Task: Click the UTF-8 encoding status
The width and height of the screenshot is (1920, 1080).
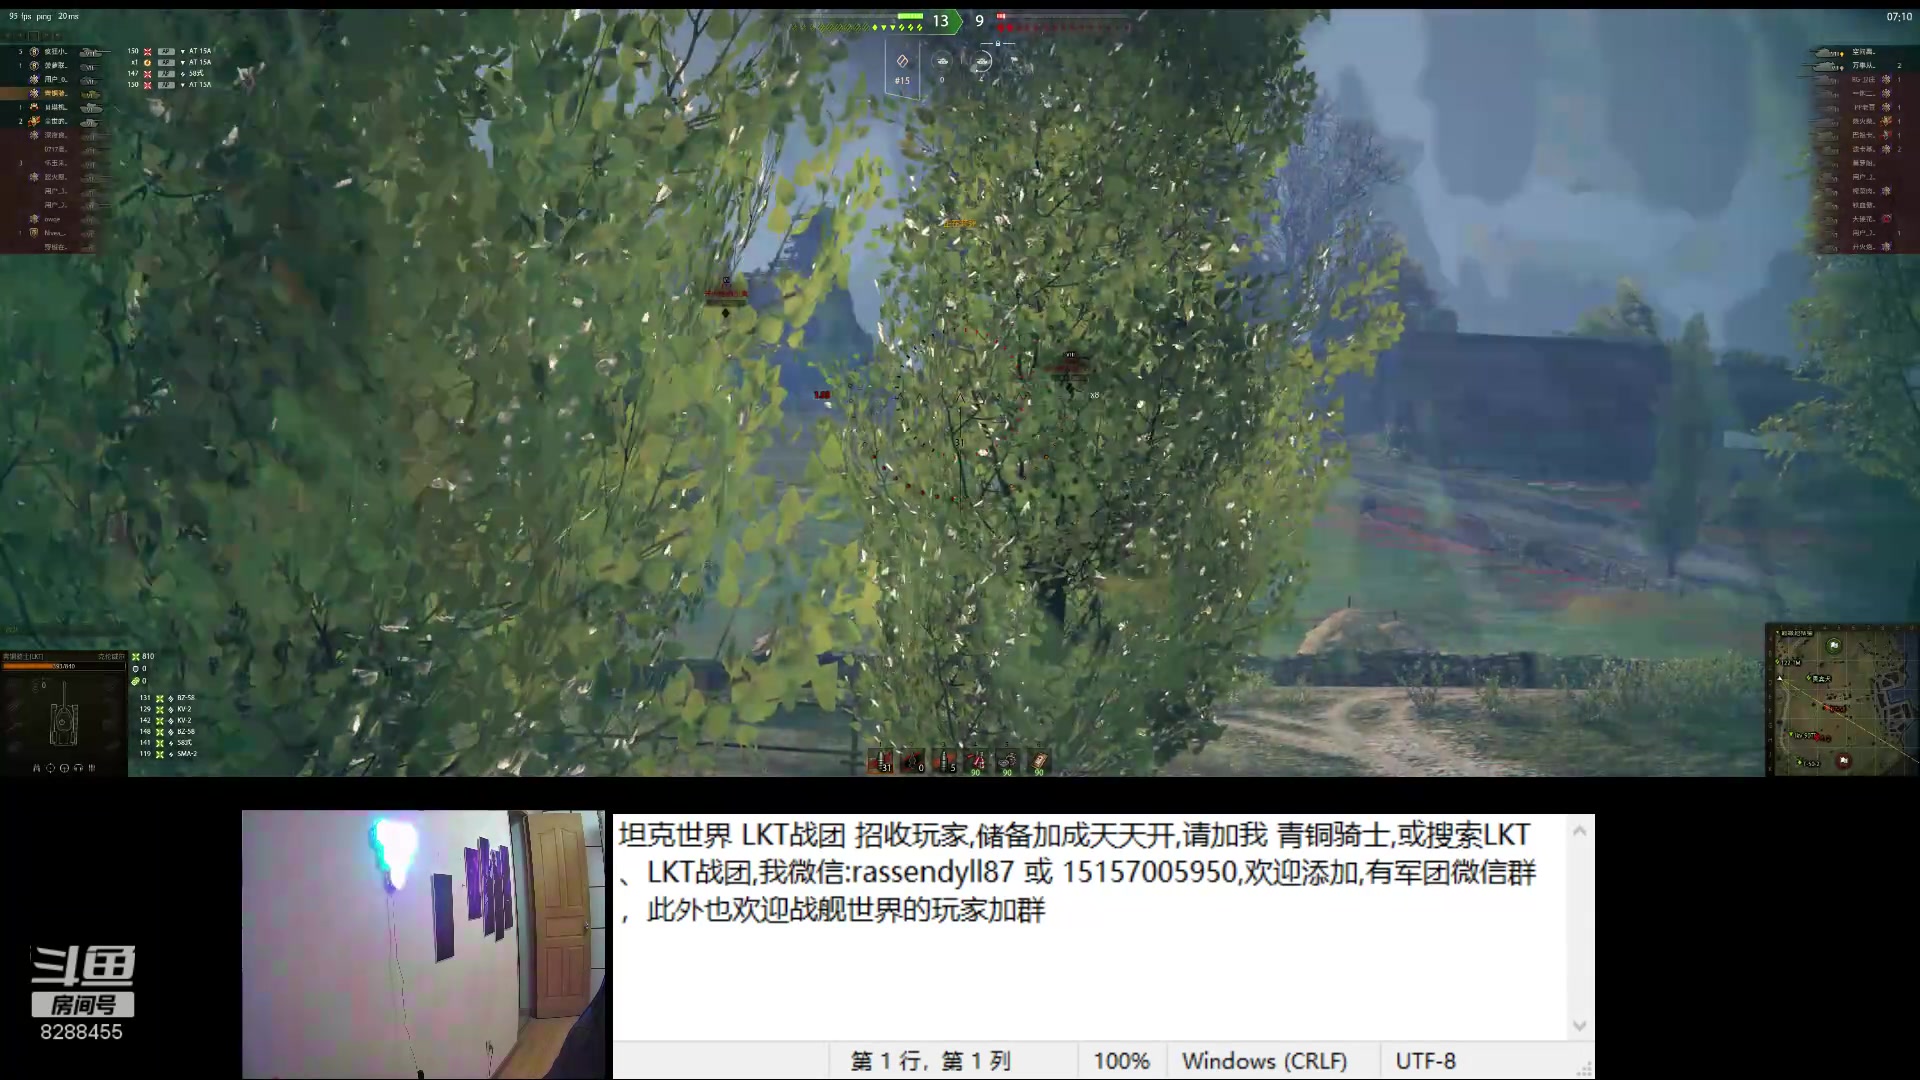Action: pos(1426,1061)
